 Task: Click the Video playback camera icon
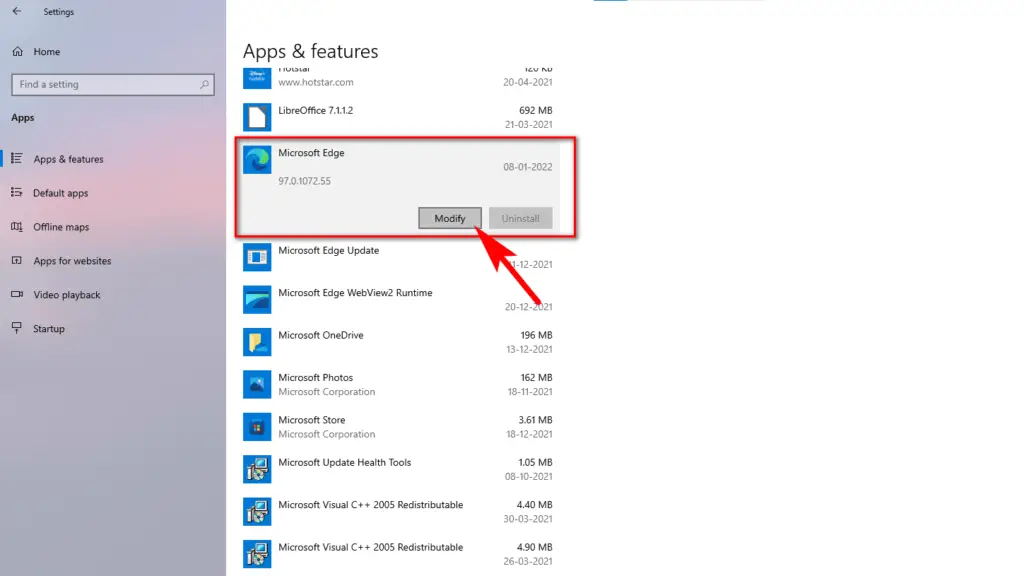click(x=17, y=295)
